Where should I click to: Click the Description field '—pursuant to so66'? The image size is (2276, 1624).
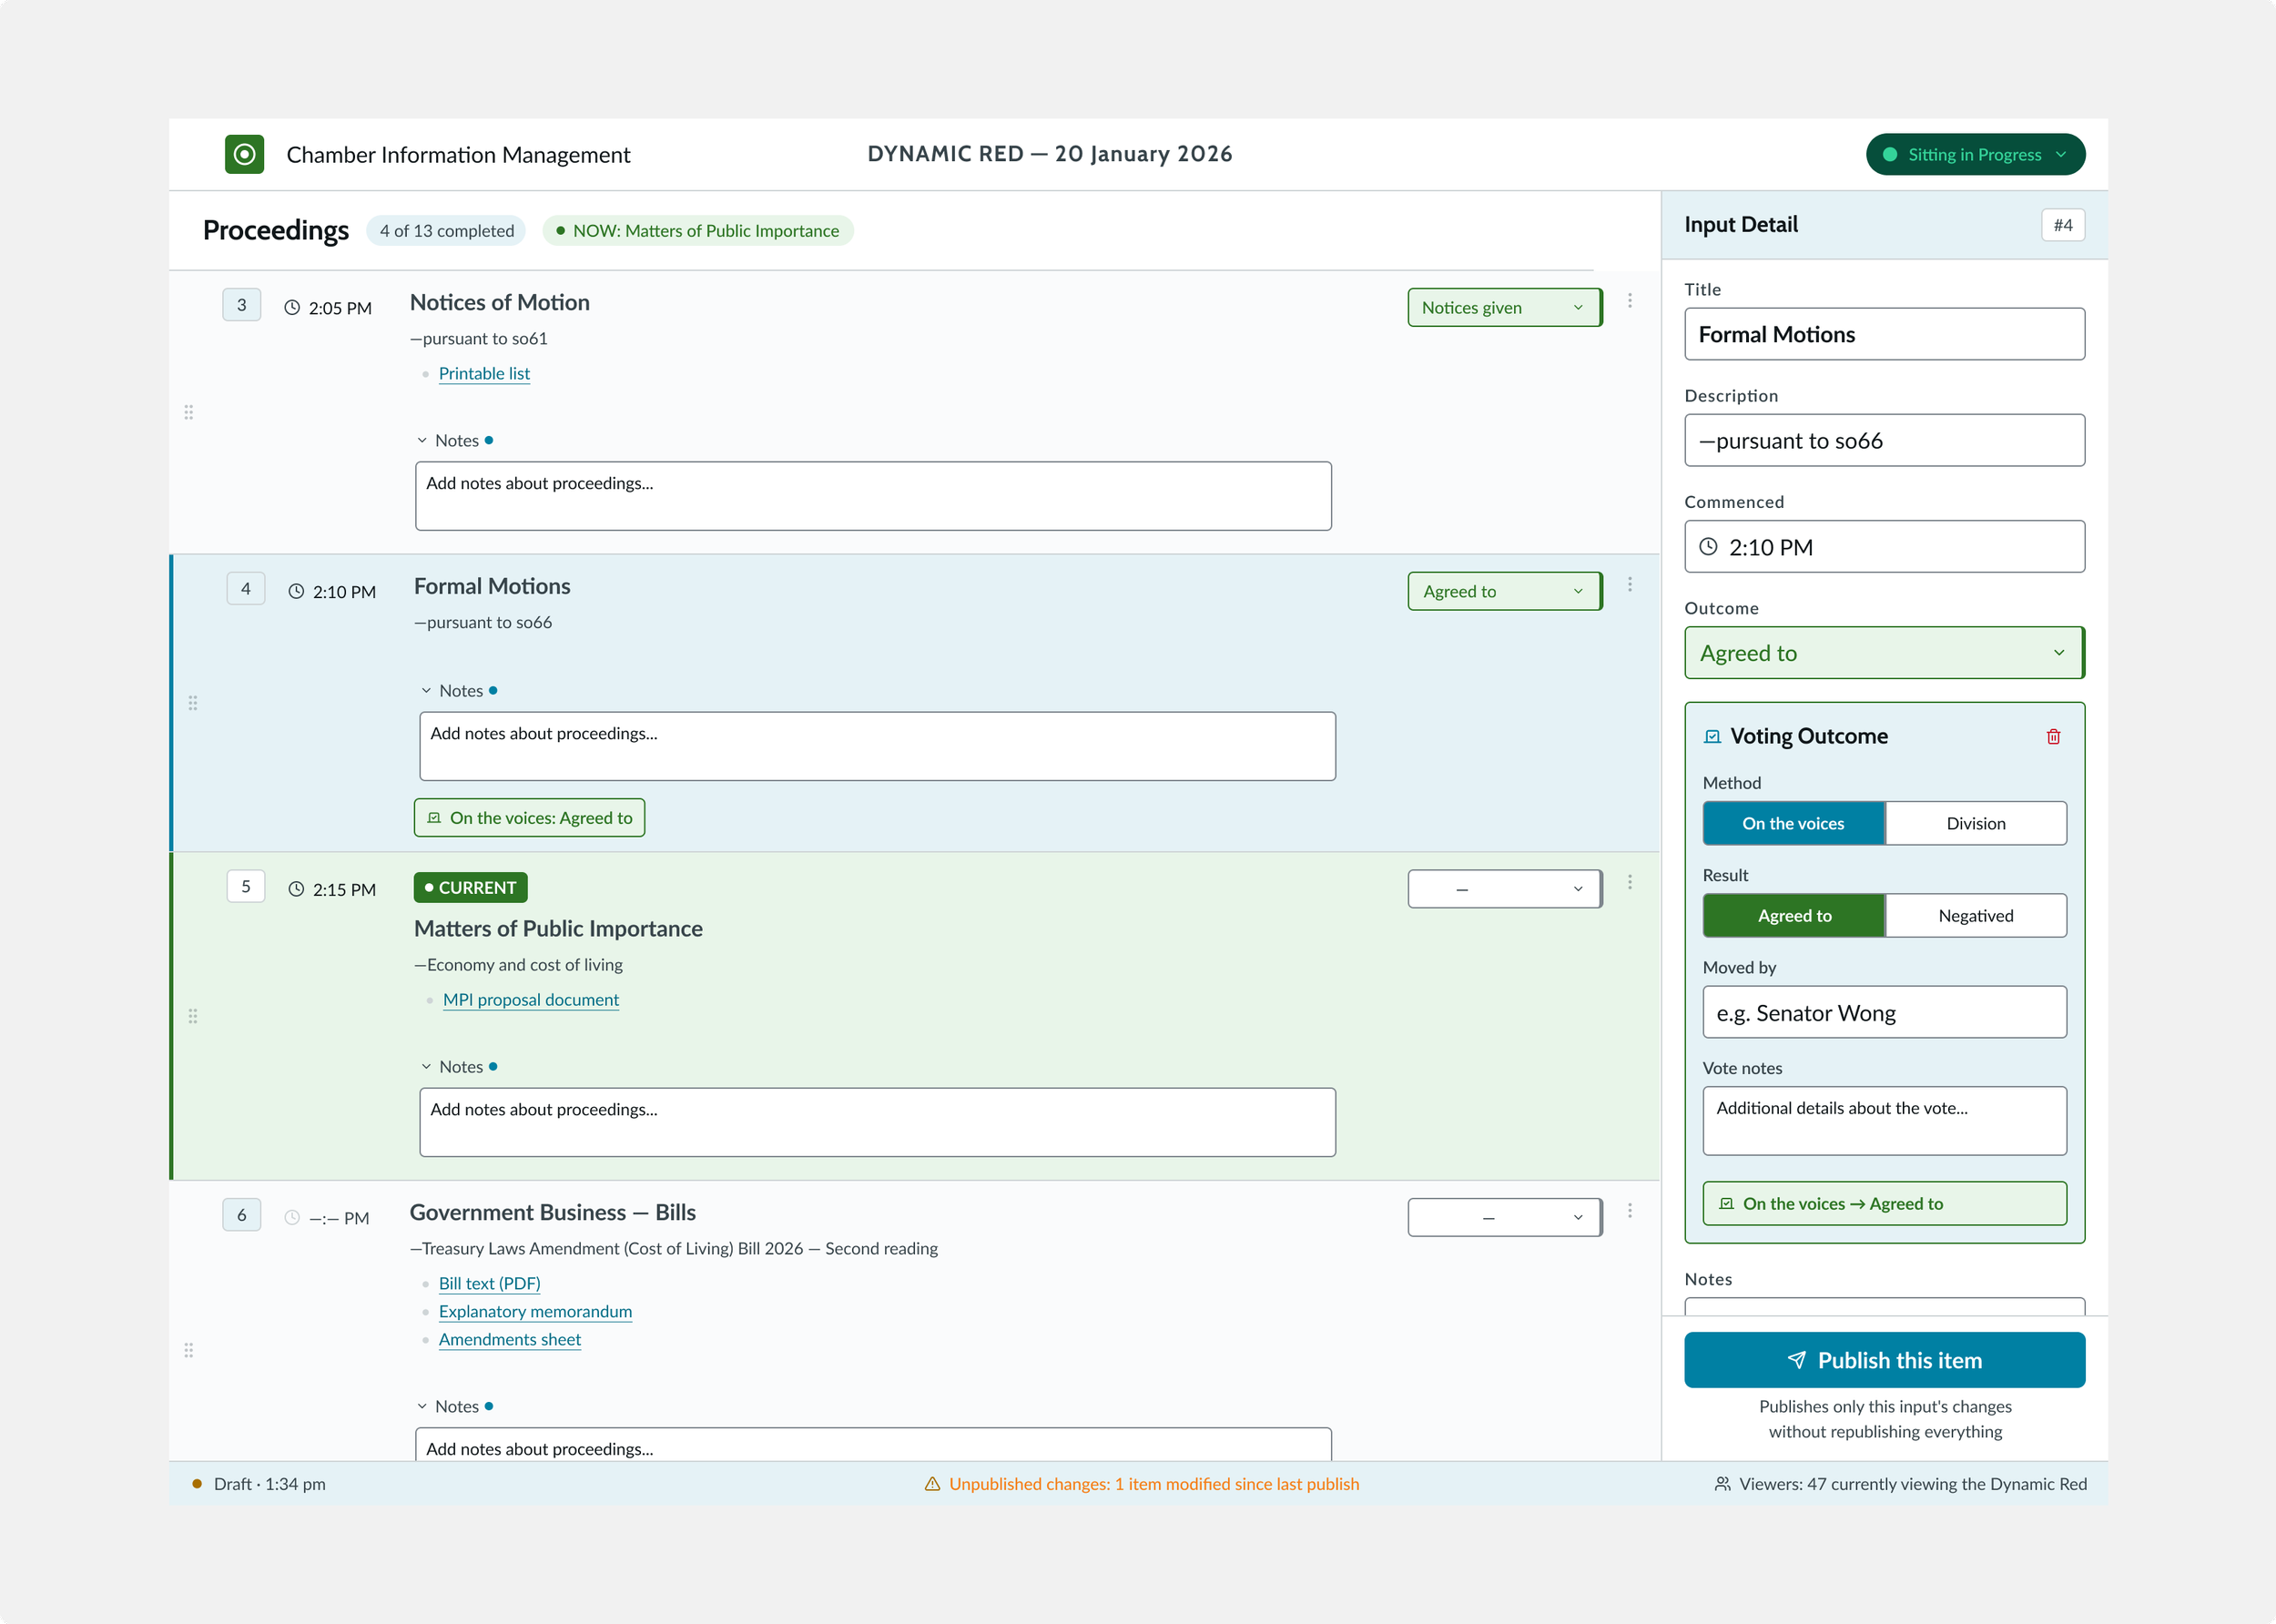pos(1884,441)
